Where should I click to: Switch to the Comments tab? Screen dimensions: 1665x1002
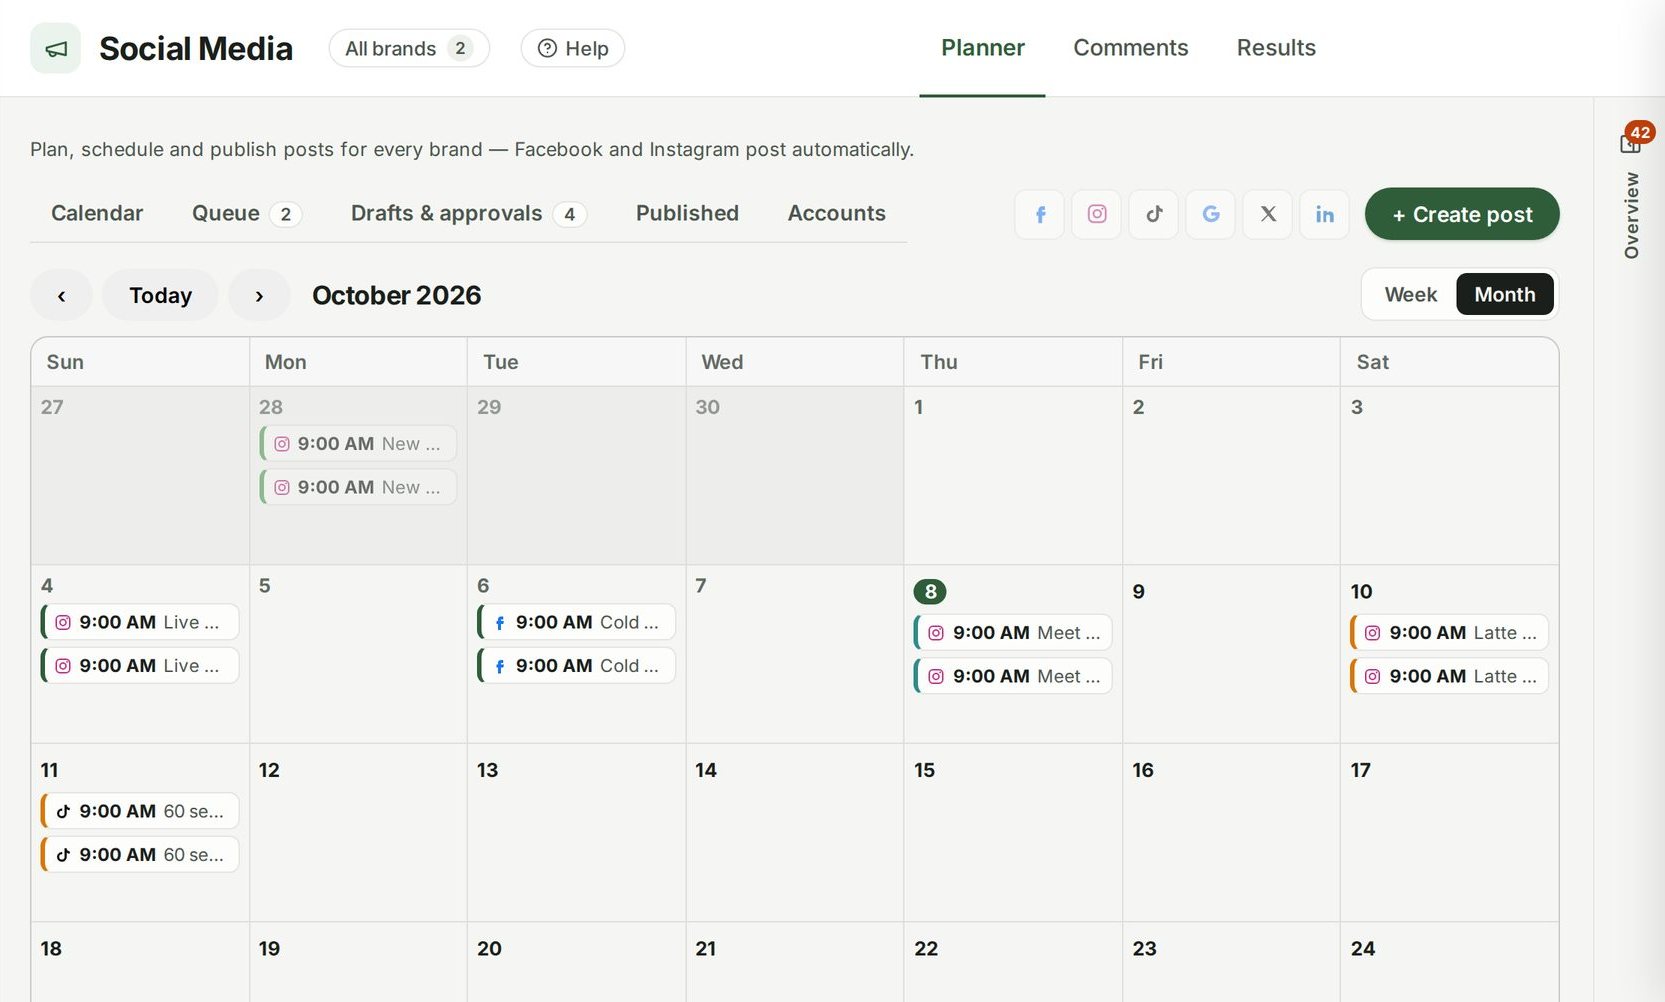pos(1131,48)
